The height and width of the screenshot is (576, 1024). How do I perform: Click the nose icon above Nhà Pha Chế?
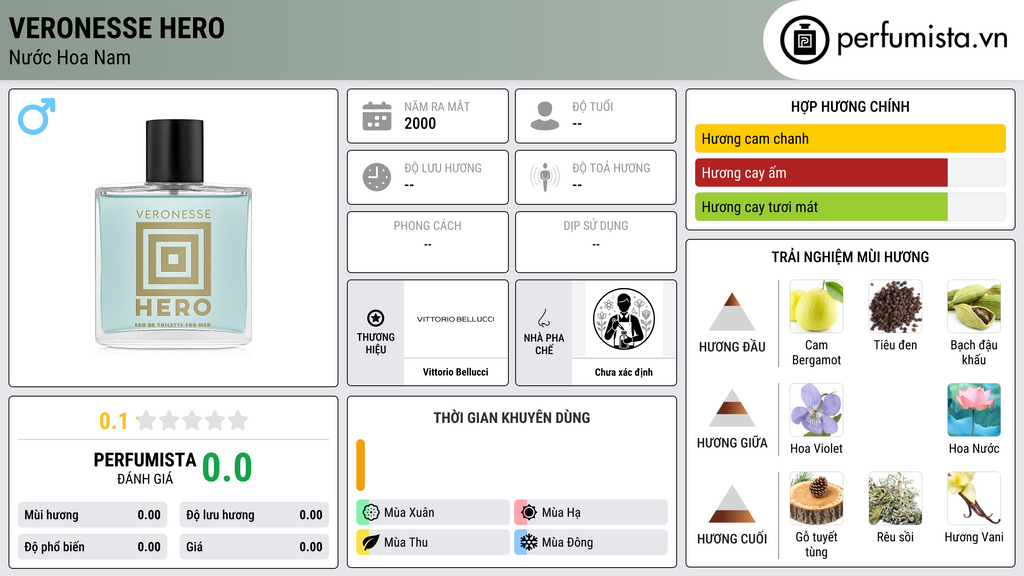(x=543, y=318)
